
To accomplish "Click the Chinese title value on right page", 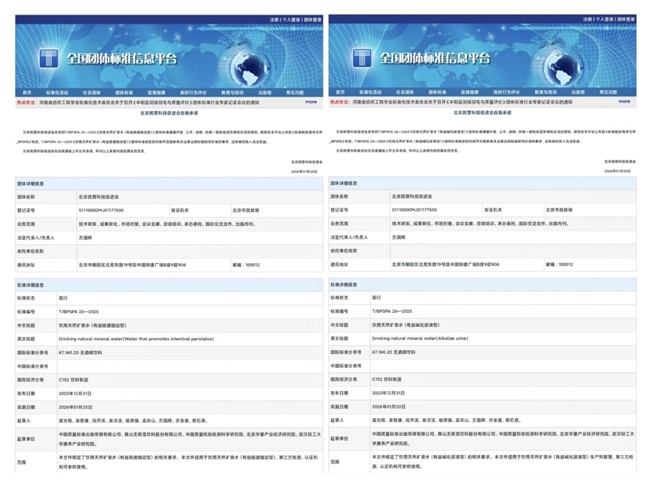I will click(x=406, y=325).
